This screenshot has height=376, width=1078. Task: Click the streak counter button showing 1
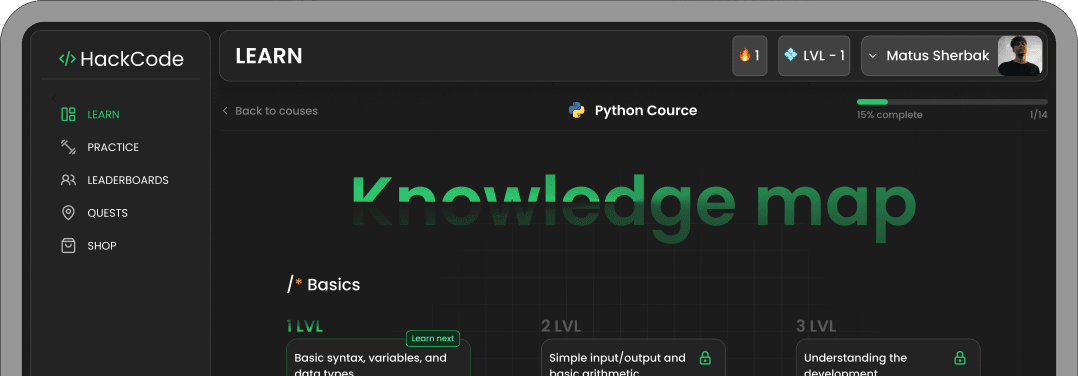click(x=749, y=56)
